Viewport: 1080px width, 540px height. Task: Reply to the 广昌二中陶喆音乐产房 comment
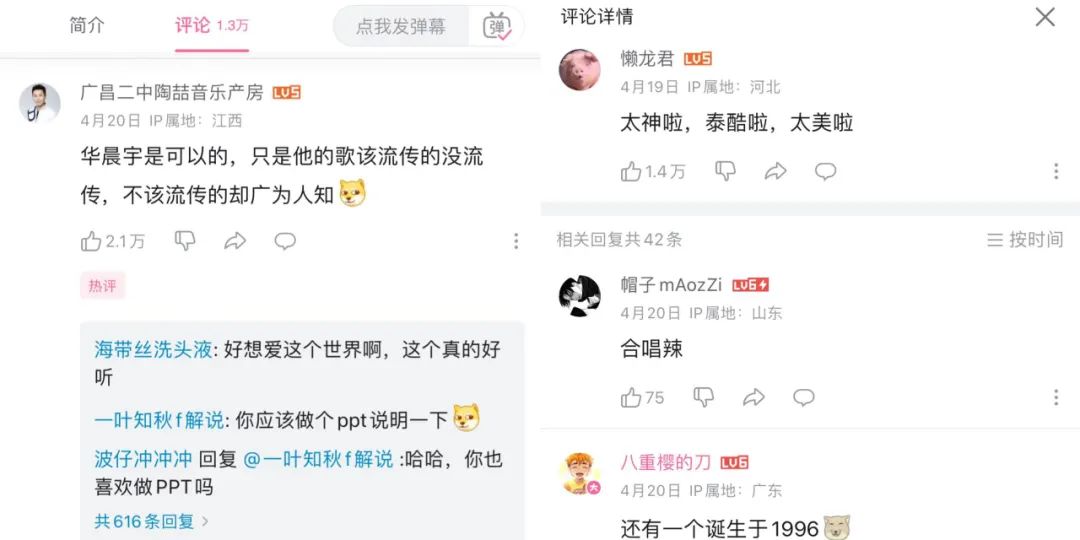(285, 241)
